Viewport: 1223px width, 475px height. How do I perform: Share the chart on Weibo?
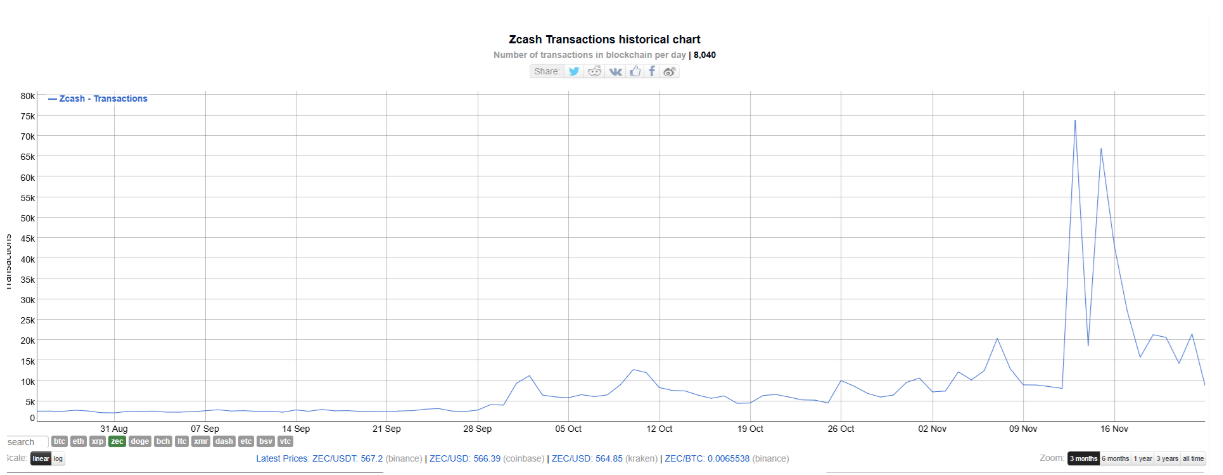[670, 71]
